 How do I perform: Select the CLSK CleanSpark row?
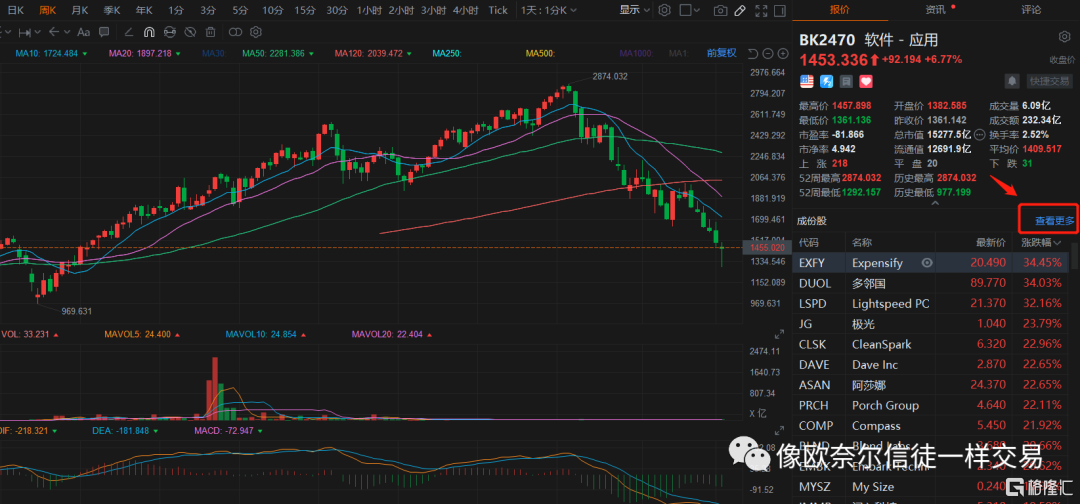(932, 344)
